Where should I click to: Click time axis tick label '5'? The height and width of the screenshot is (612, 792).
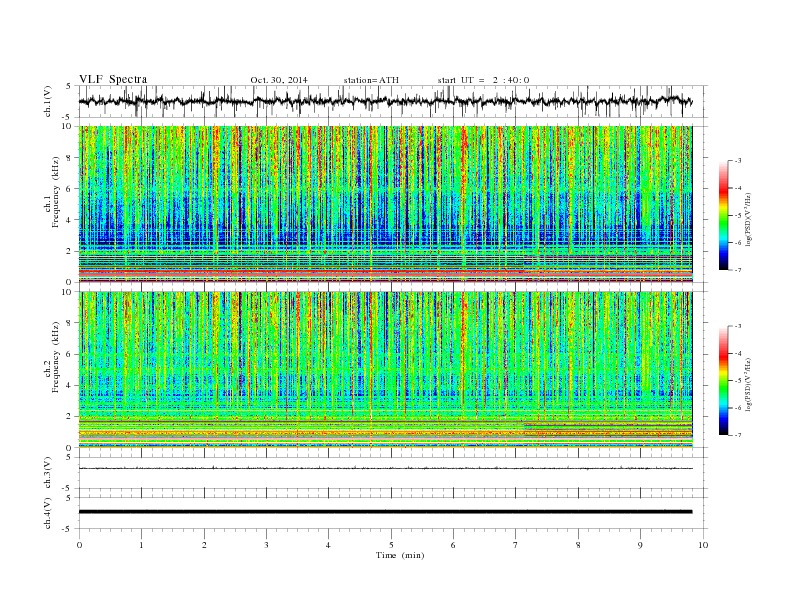click(391, 545)
